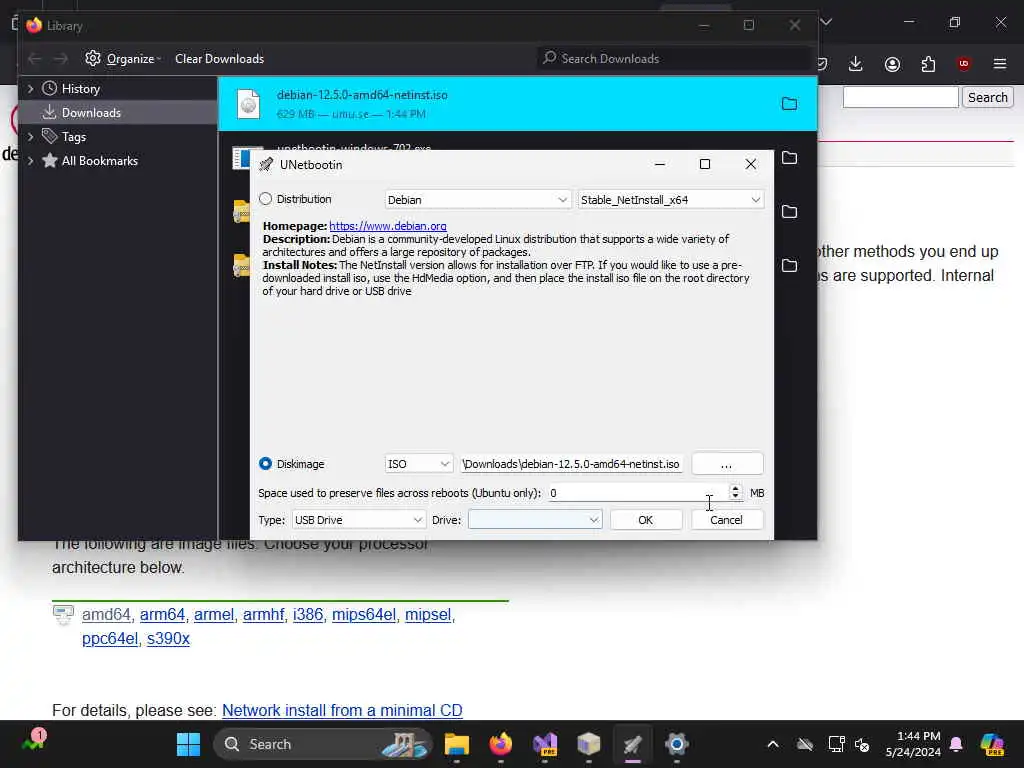Image resolution: width=1024 pixels, height=768 pixels.
Task: Open the Organize menu in Library
Action: pyautogui.click(x=123, y=59)
